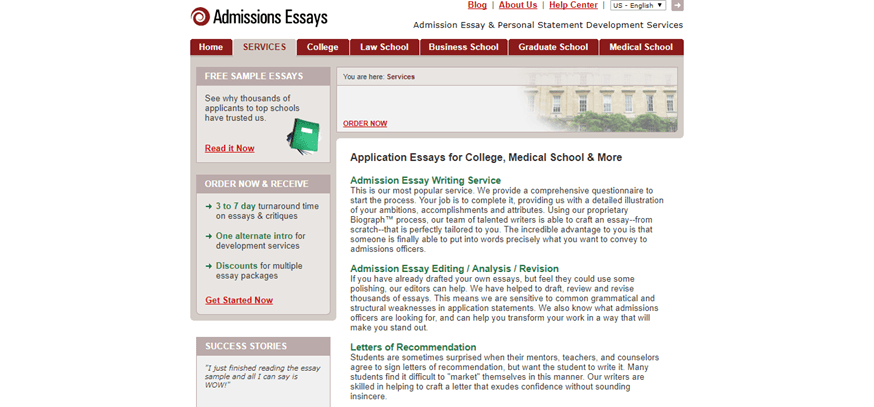The width and height of the screenshot is (874, 407).
Task: Click the FREE SAMPLE ESSAYS panel header
Action: click(x=263, y=76)
